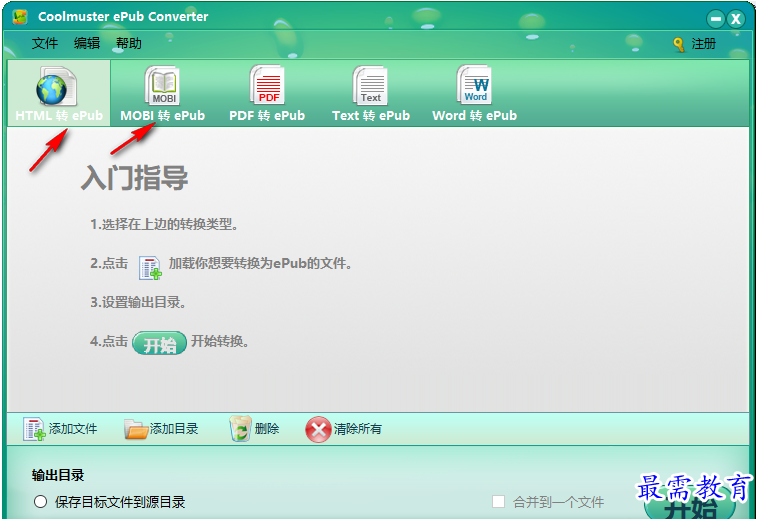Click the 入门指导 heading text
759x519 pixels.
135,178
